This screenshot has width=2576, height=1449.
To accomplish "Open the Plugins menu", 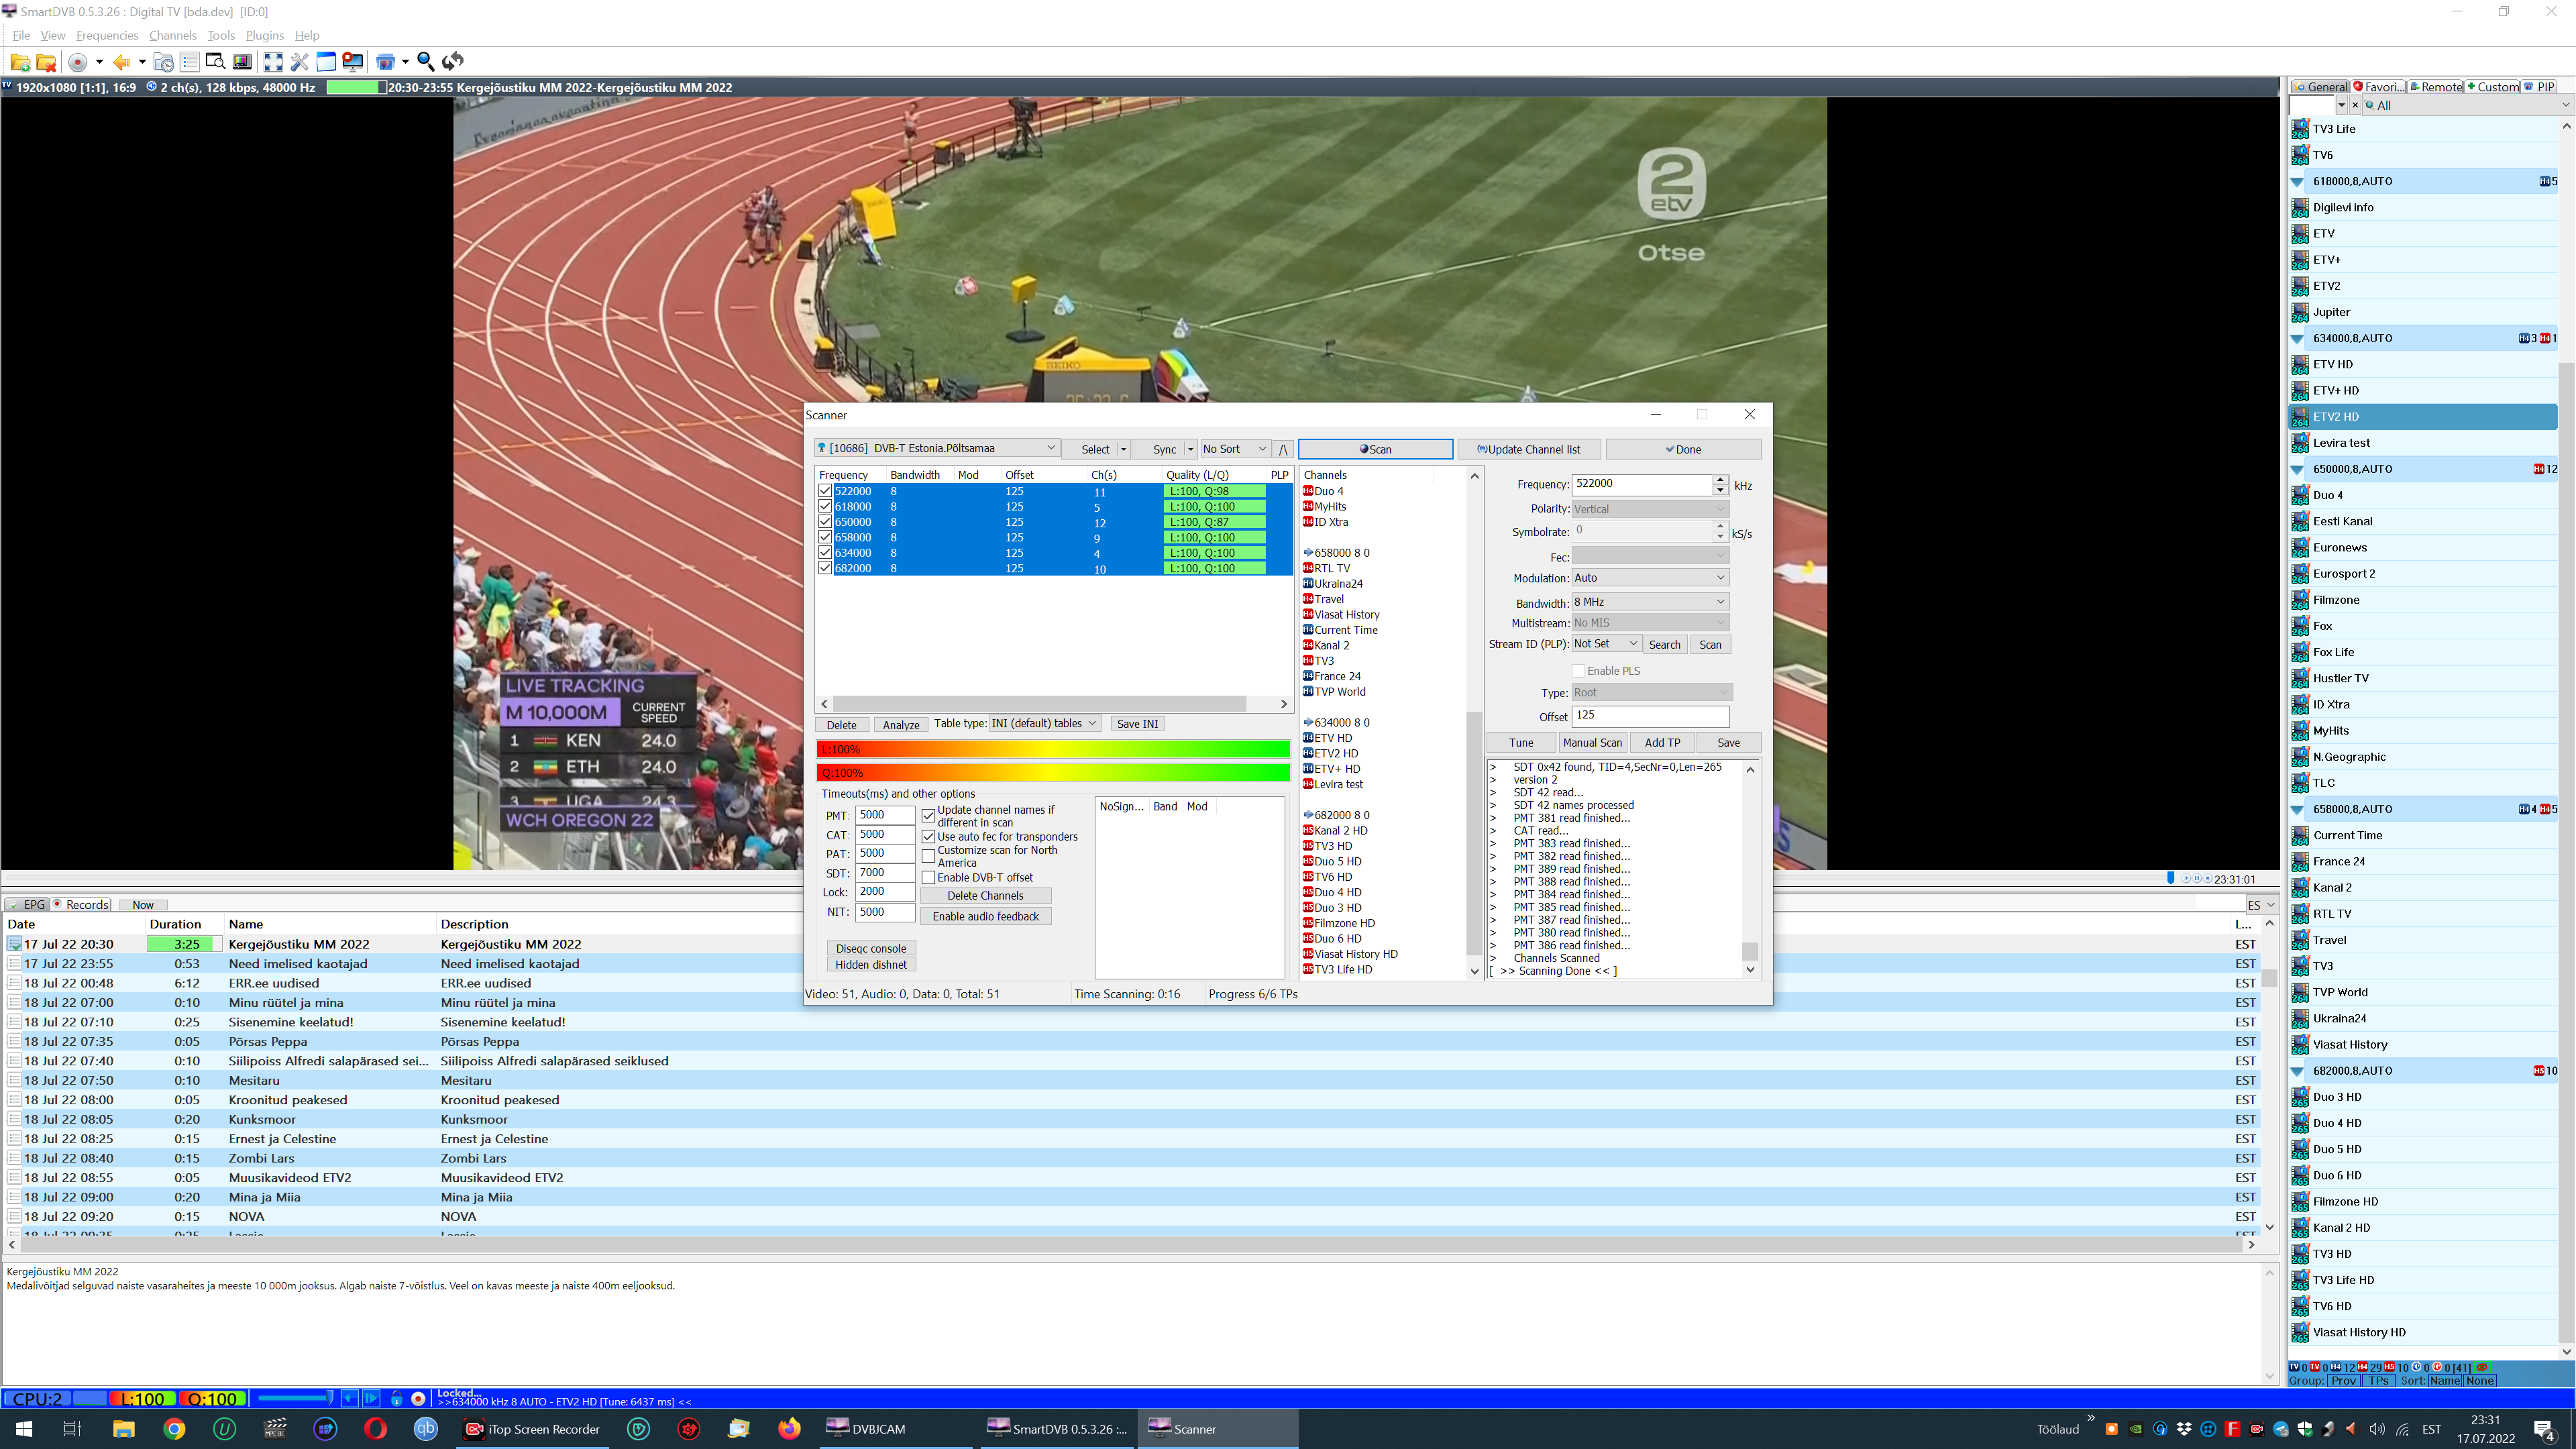I will click(x=265, y=35).
